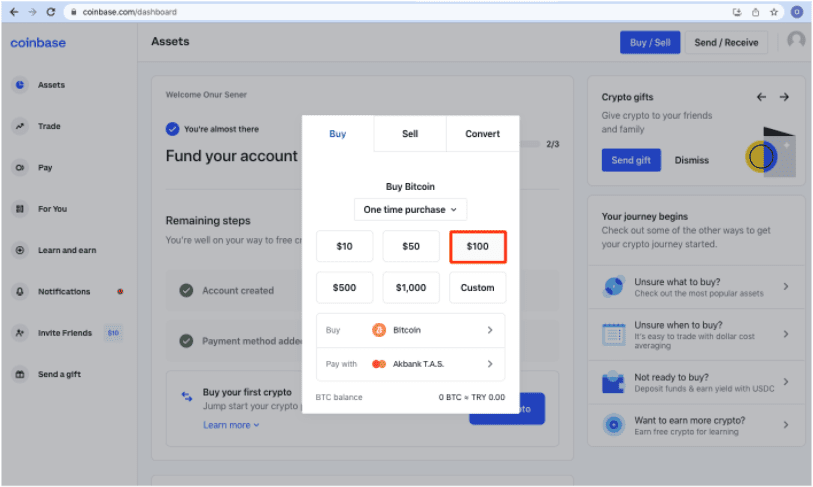Open Learn and earn icon in sidebar
Viewport: 813px width, 487px height.
(x=20, y=250)
